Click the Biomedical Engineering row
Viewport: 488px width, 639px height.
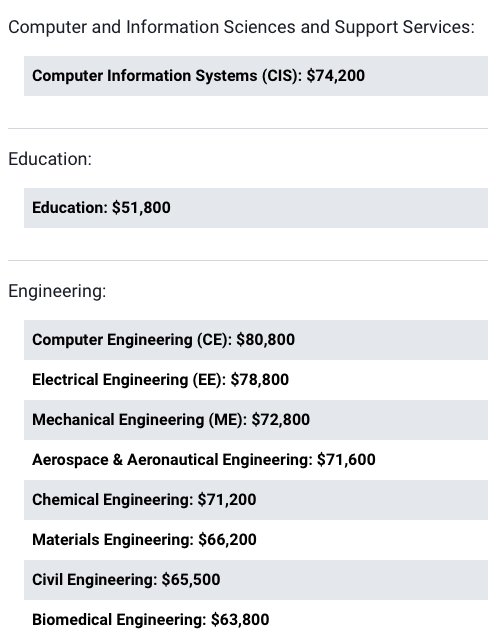pyautogui.click(x=256, y=619)
